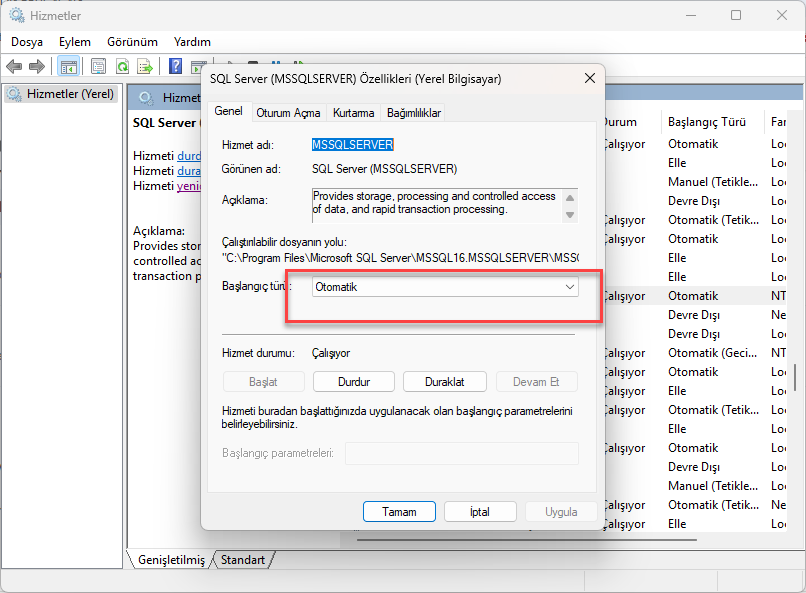Go to the Bağımlılıklar tab

[414, 113]
